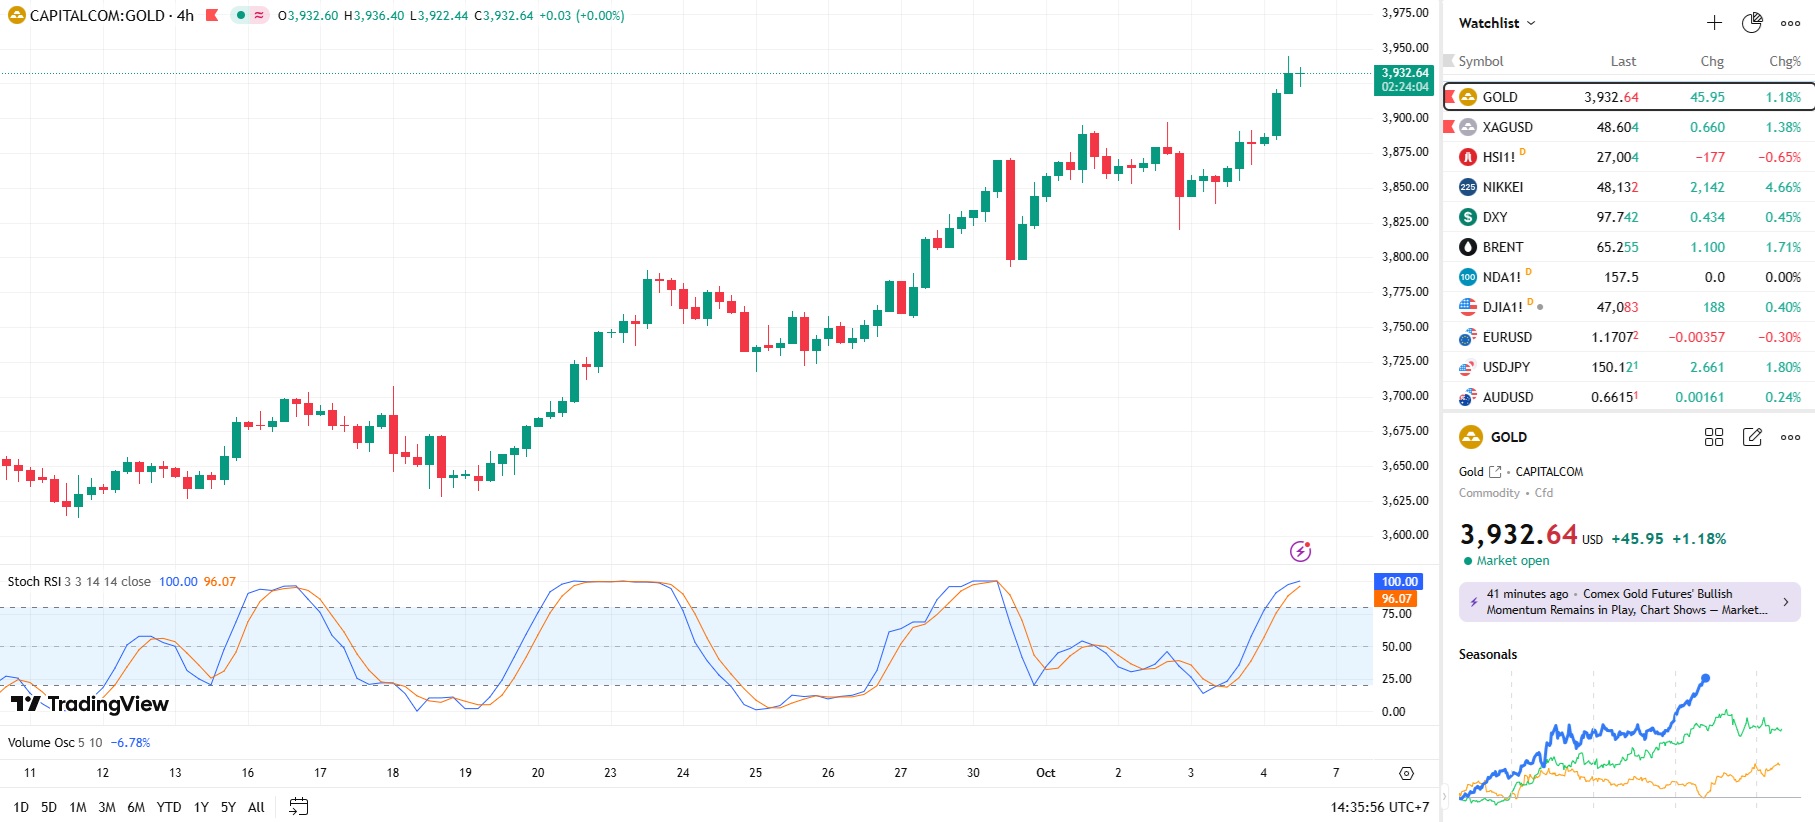This screenshot has width=1815, height=822.
Task: Click the note edit icon in GOLD details
Action: [1752, 437]
